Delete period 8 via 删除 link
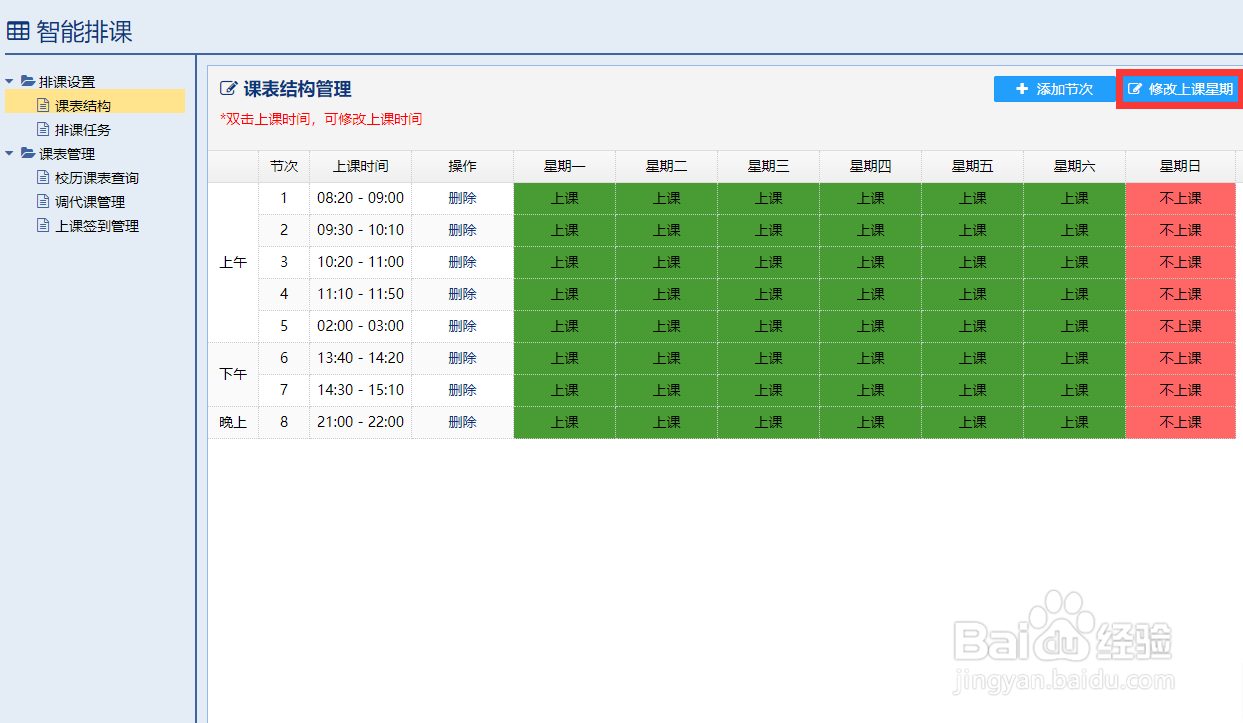Viewport: 1243px width, 723px height. pos(462,422)
